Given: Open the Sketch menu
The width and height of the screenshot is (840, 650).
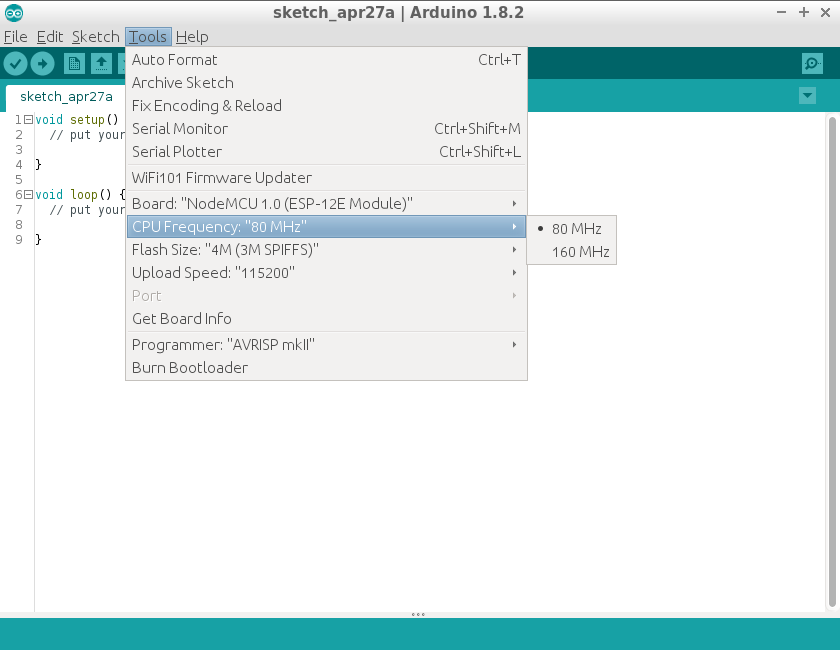Looking at the screenshot, I should coord(95,37).
